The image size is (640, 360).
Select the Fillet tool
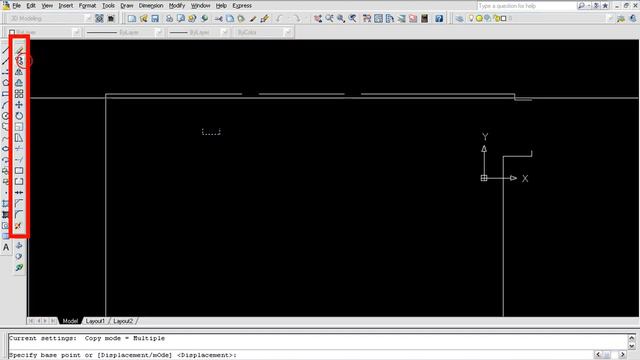pyautogui.click(x=19, y=214)
